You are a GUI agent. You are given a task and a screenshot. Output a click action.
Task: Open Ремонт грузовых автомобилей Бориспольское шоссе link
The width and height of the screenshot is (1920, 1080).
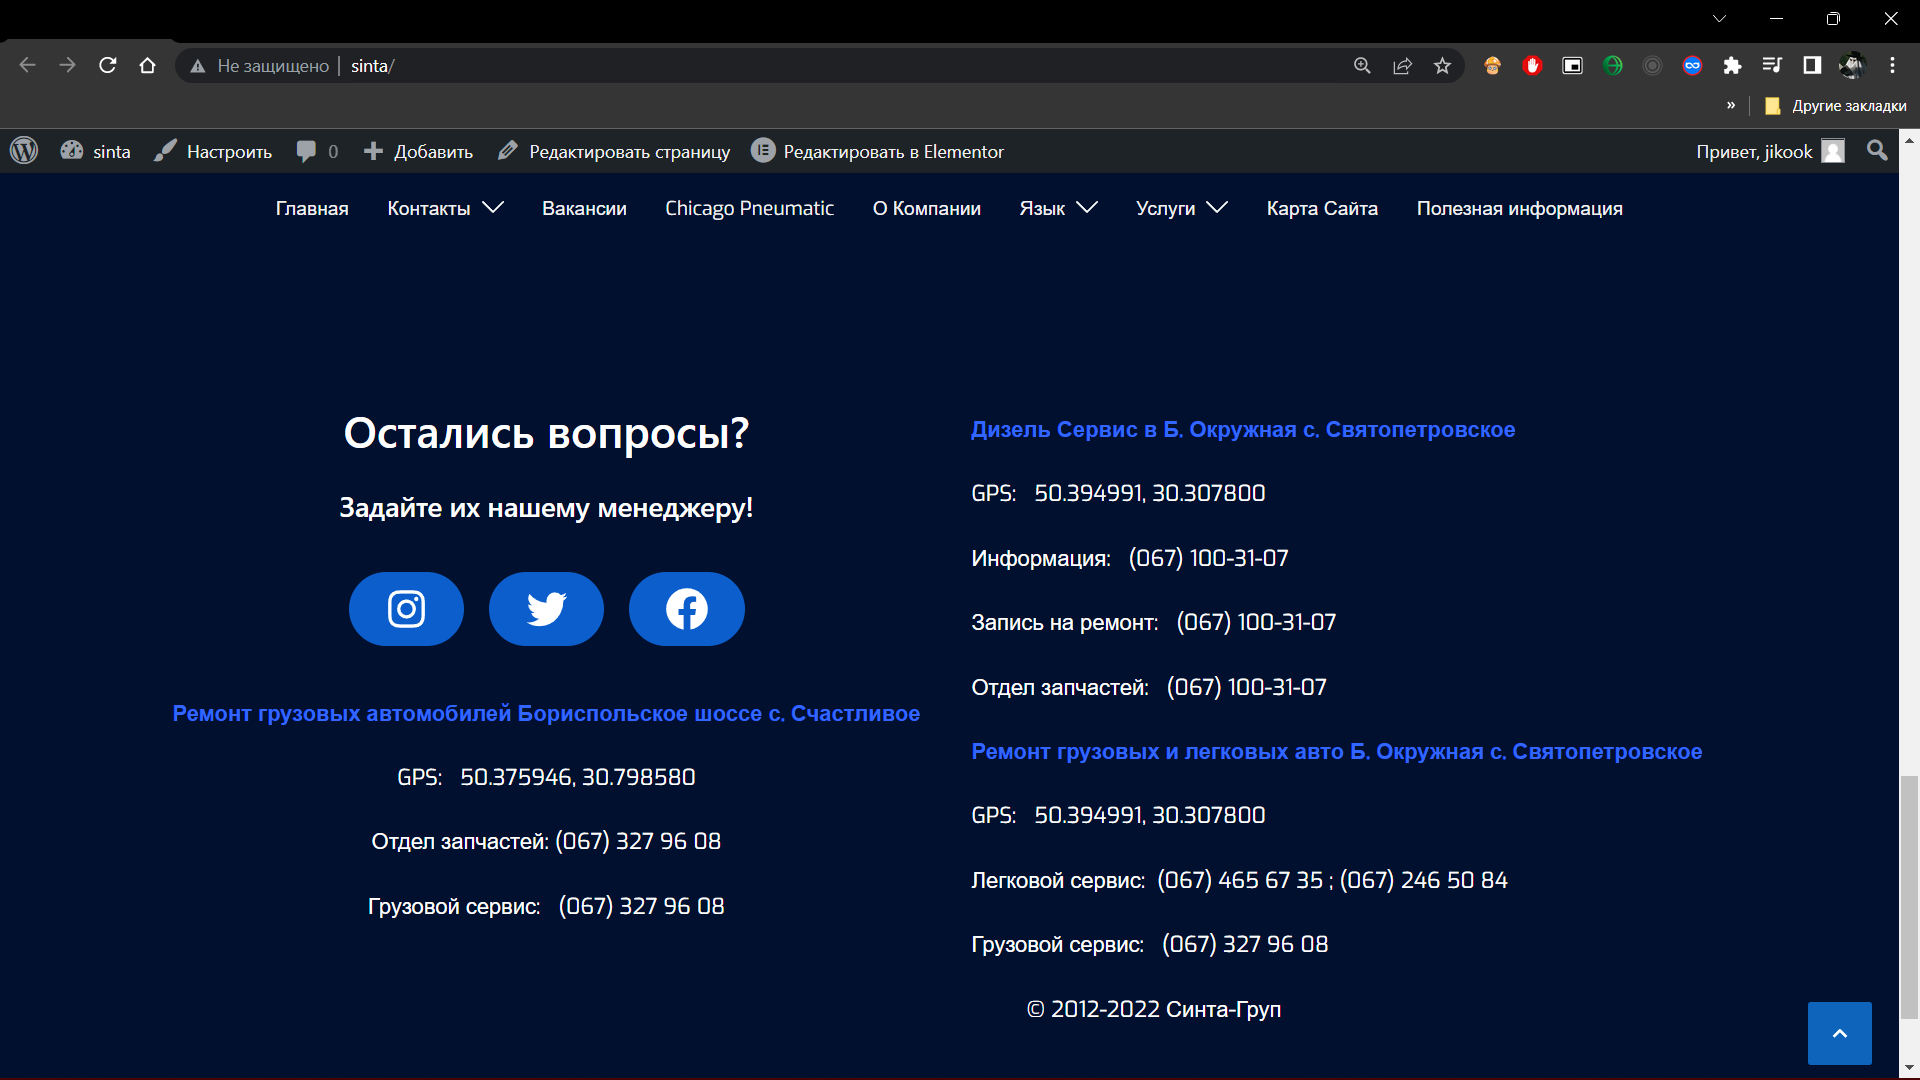point(546,713)
